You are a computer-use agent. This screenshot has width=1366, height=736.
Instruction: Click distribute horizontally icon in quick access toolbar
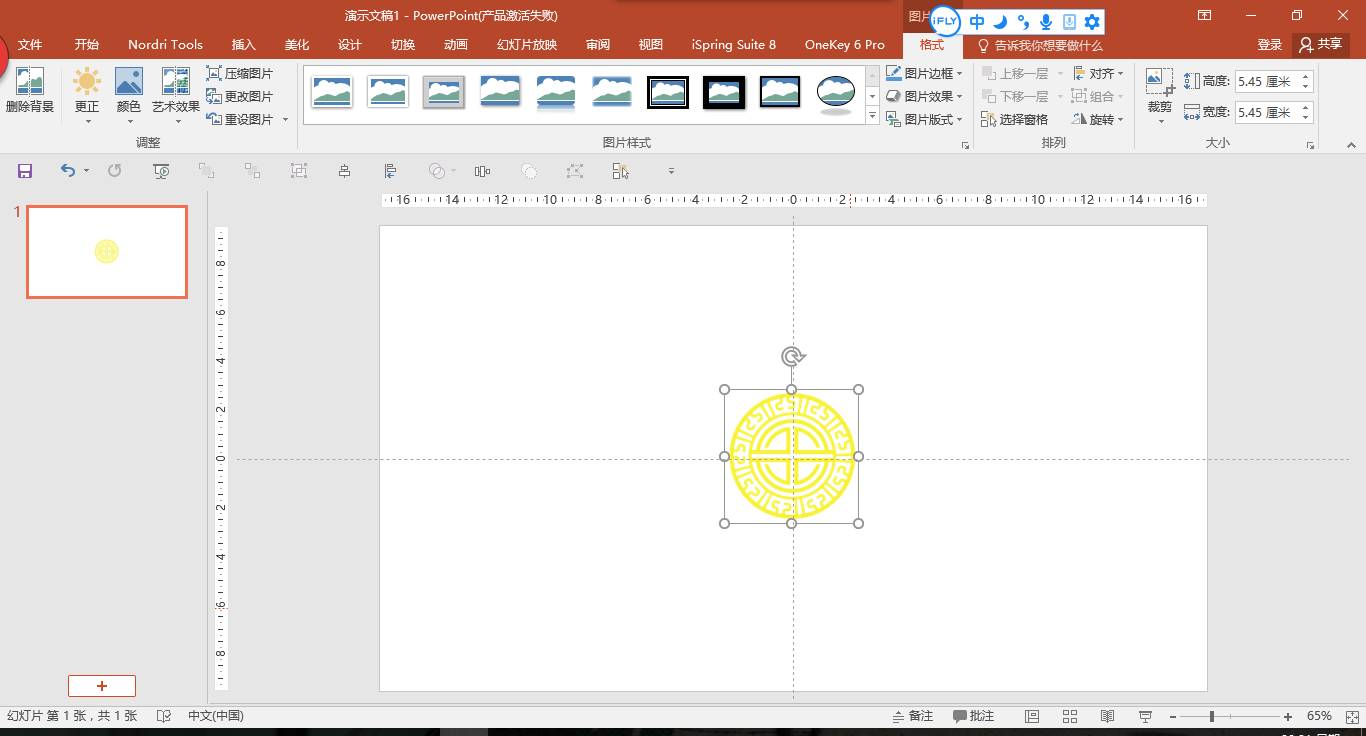tap(483, 171)
